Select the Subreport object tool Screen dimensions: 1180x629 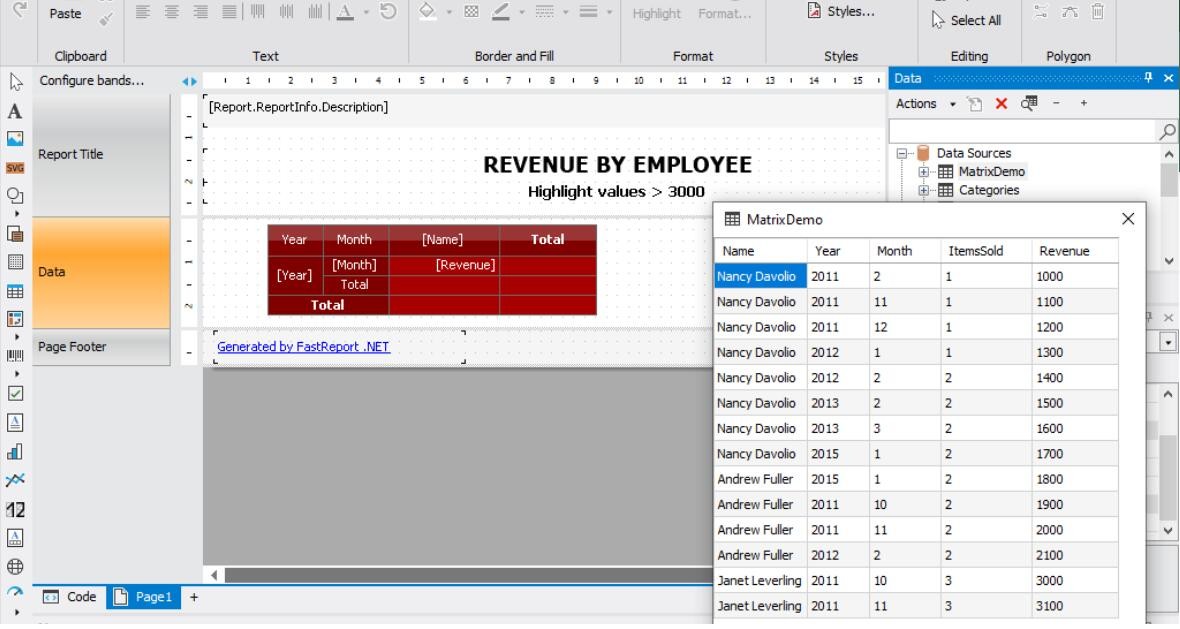click(15, 233)
